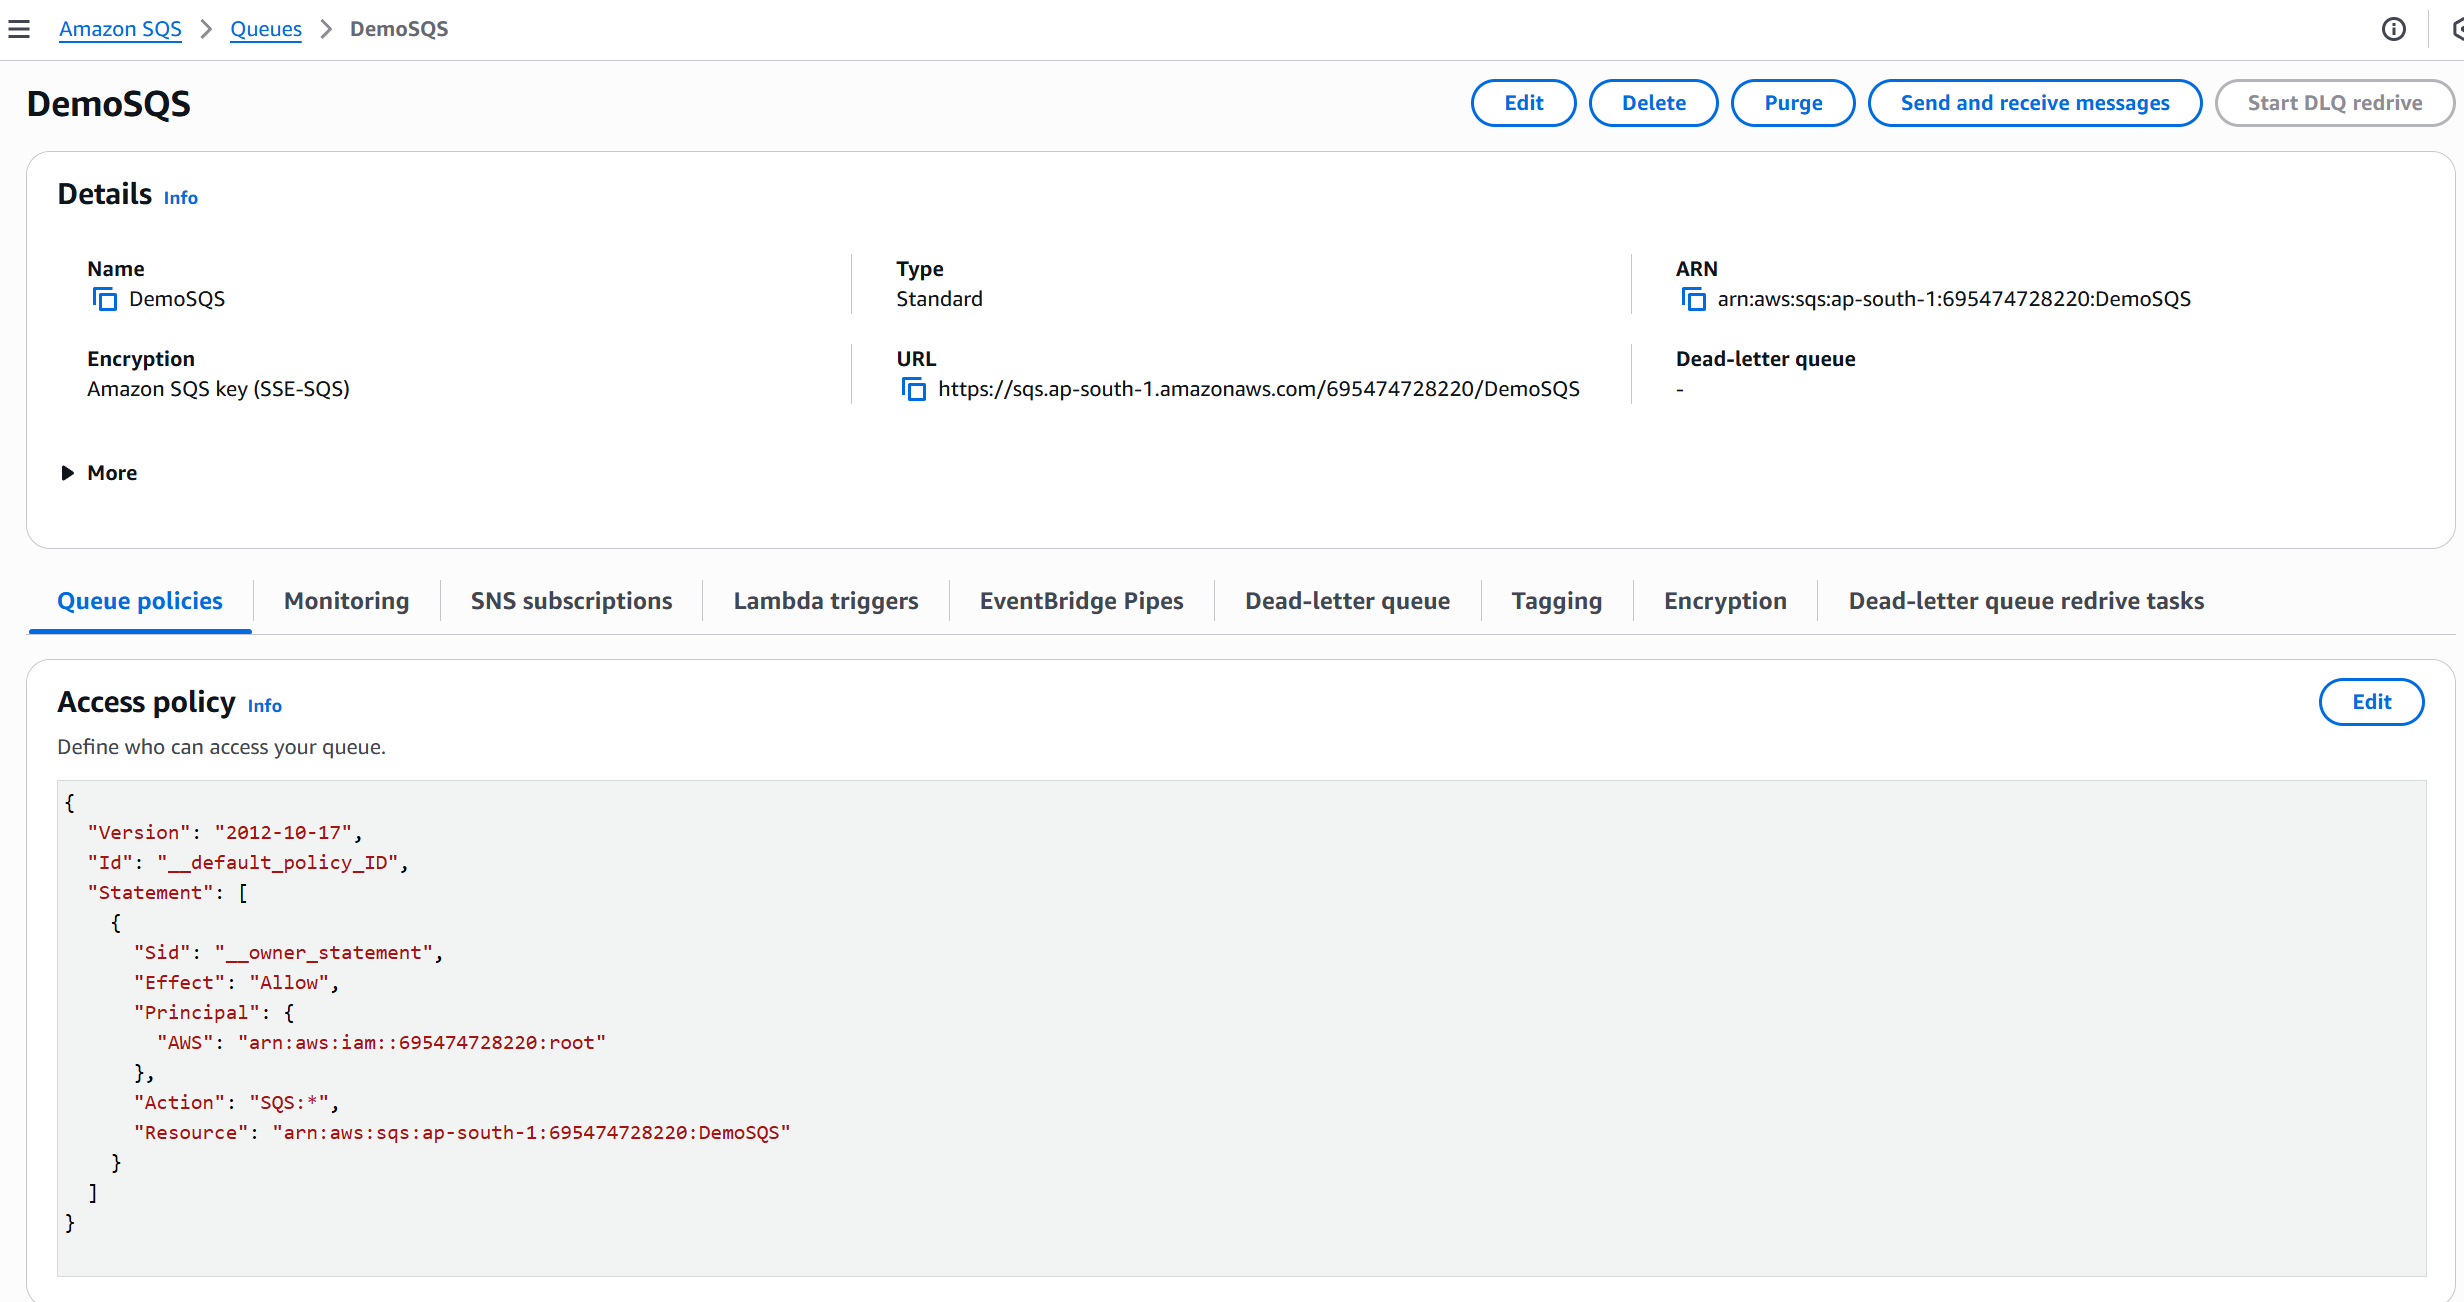The width and height of the screenshot is (2464, 1302).
Task: Click the info circle icon at top right
Action: click(2393, 29)
